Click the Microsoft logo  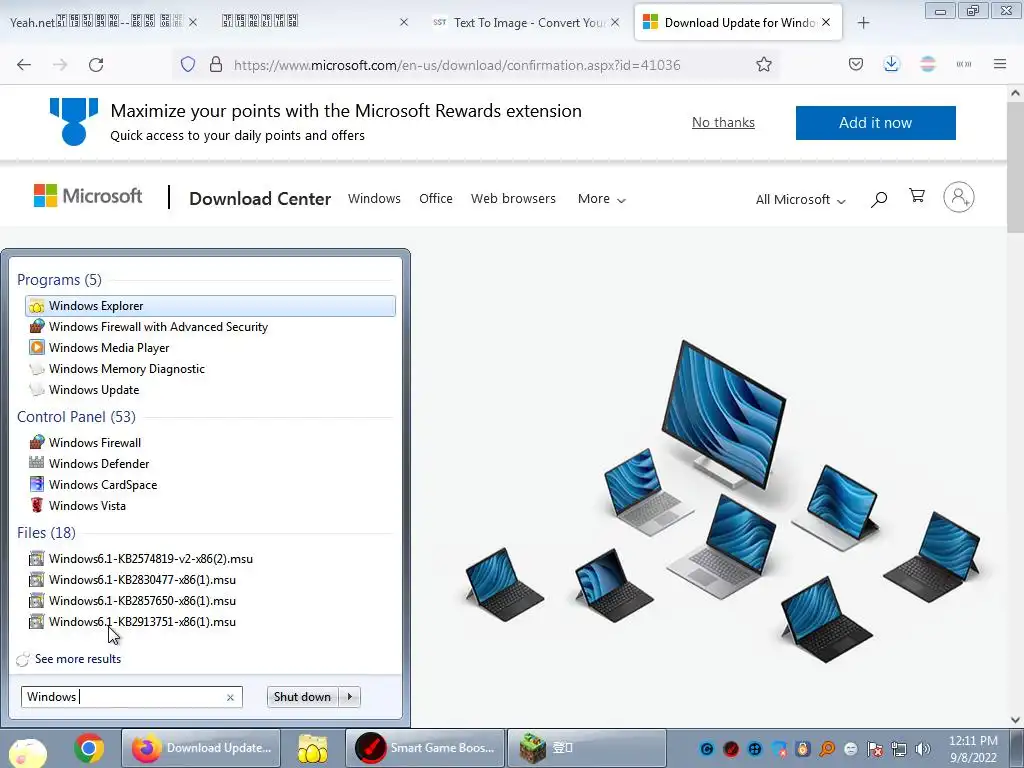click(88, 196)
